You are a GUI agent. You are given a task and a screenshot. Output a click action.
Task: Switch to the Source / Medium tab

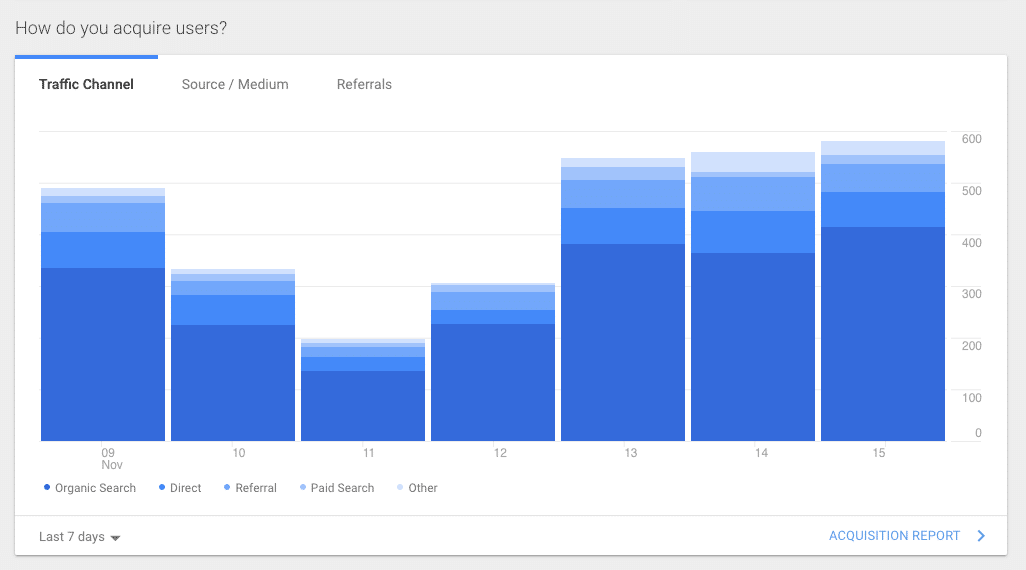click(235, 84)
